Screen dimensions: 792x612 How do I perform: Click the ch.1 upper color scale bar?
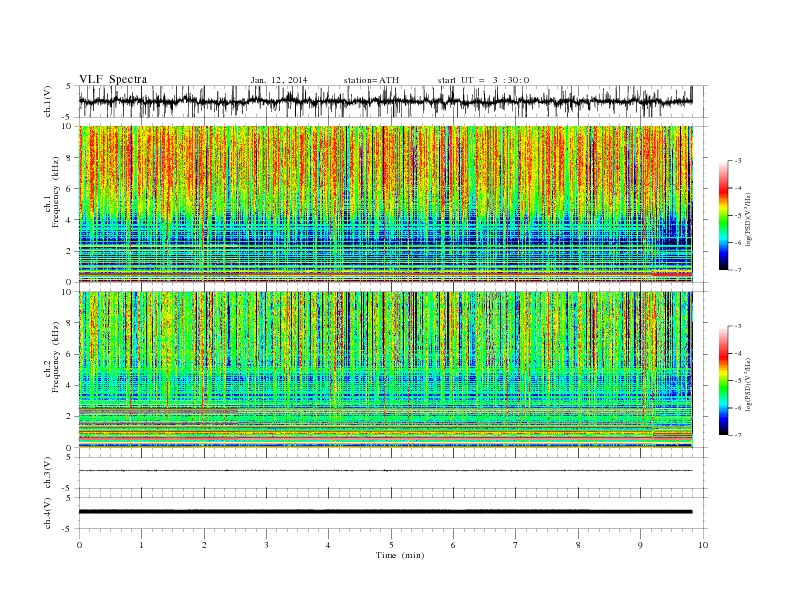click(723, 215)
